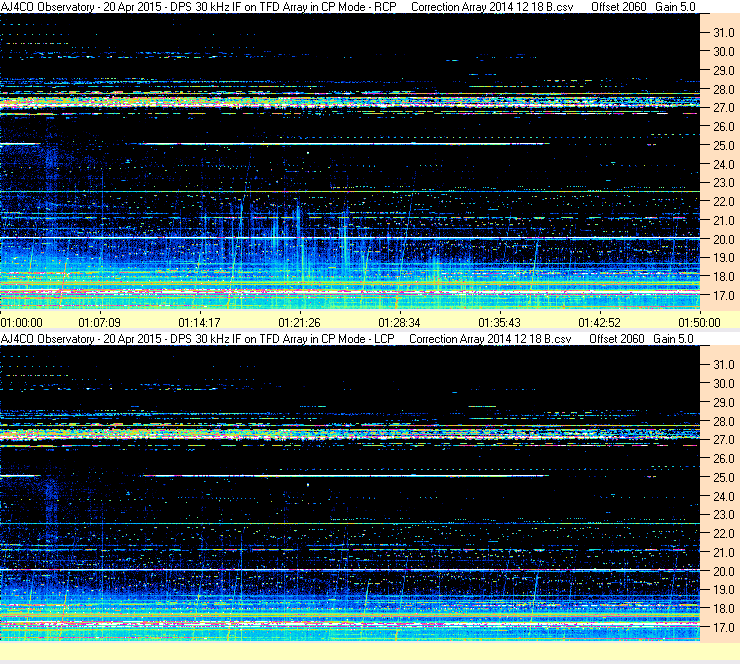The height and width of the screenshot is (664, 740).
Task: Click the LCP plot title 'AJ4CO Observatory - 20 Apr 2015'
Action: 81,339
